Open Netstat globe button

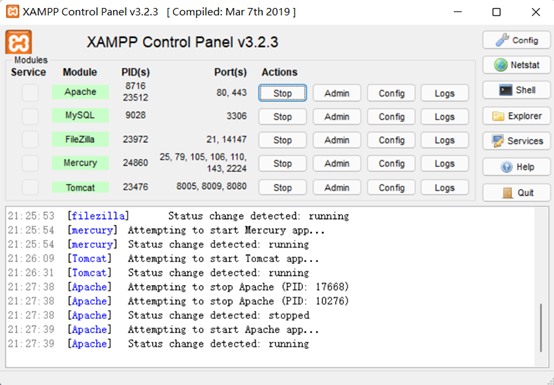[x=516, y=65]
